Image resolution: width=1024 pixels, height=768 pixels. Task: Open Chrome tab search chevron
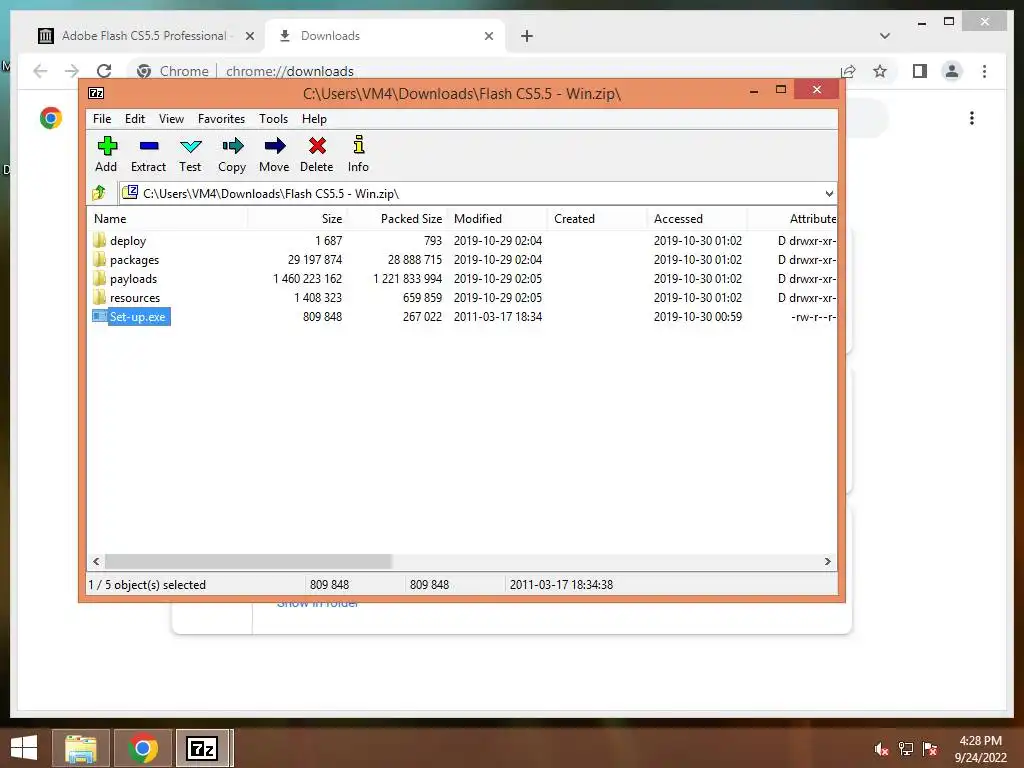click(885, 36)
